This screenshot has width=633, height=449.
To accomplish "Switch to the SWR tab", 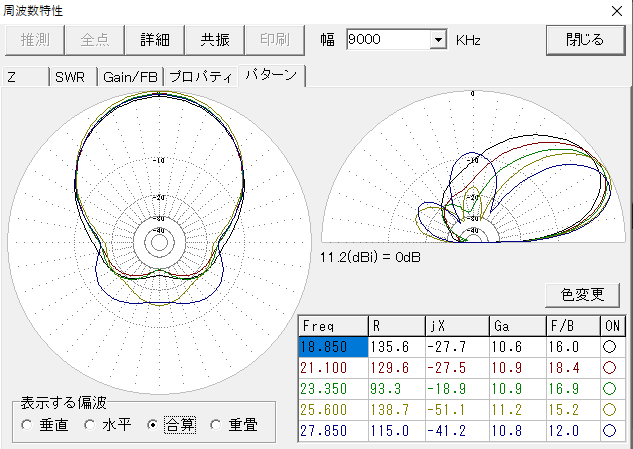I will pyautogui.click(x=71, y=77).
